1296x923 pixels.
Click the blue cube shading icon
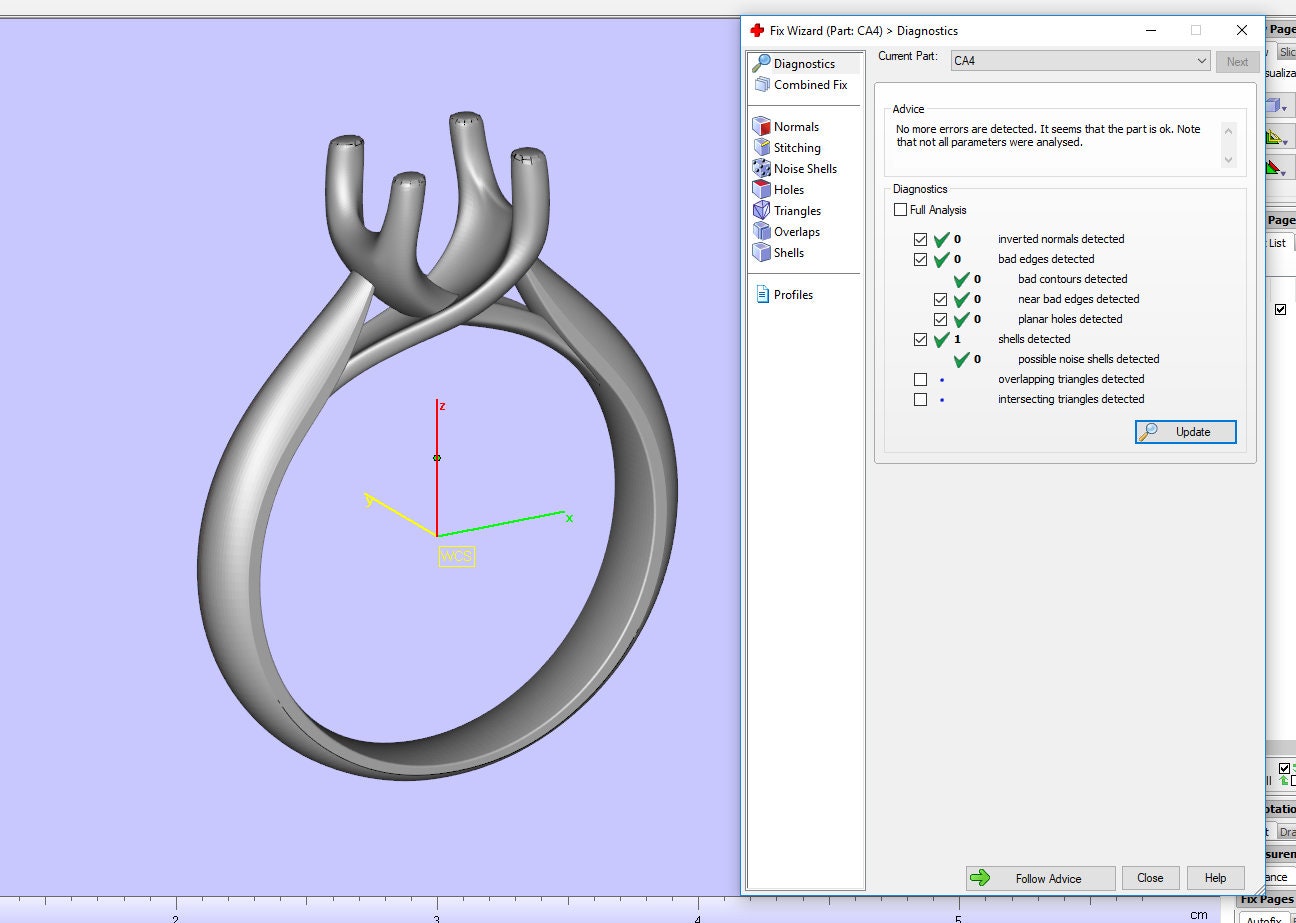pyautogui.click(x=1272, y=105)
